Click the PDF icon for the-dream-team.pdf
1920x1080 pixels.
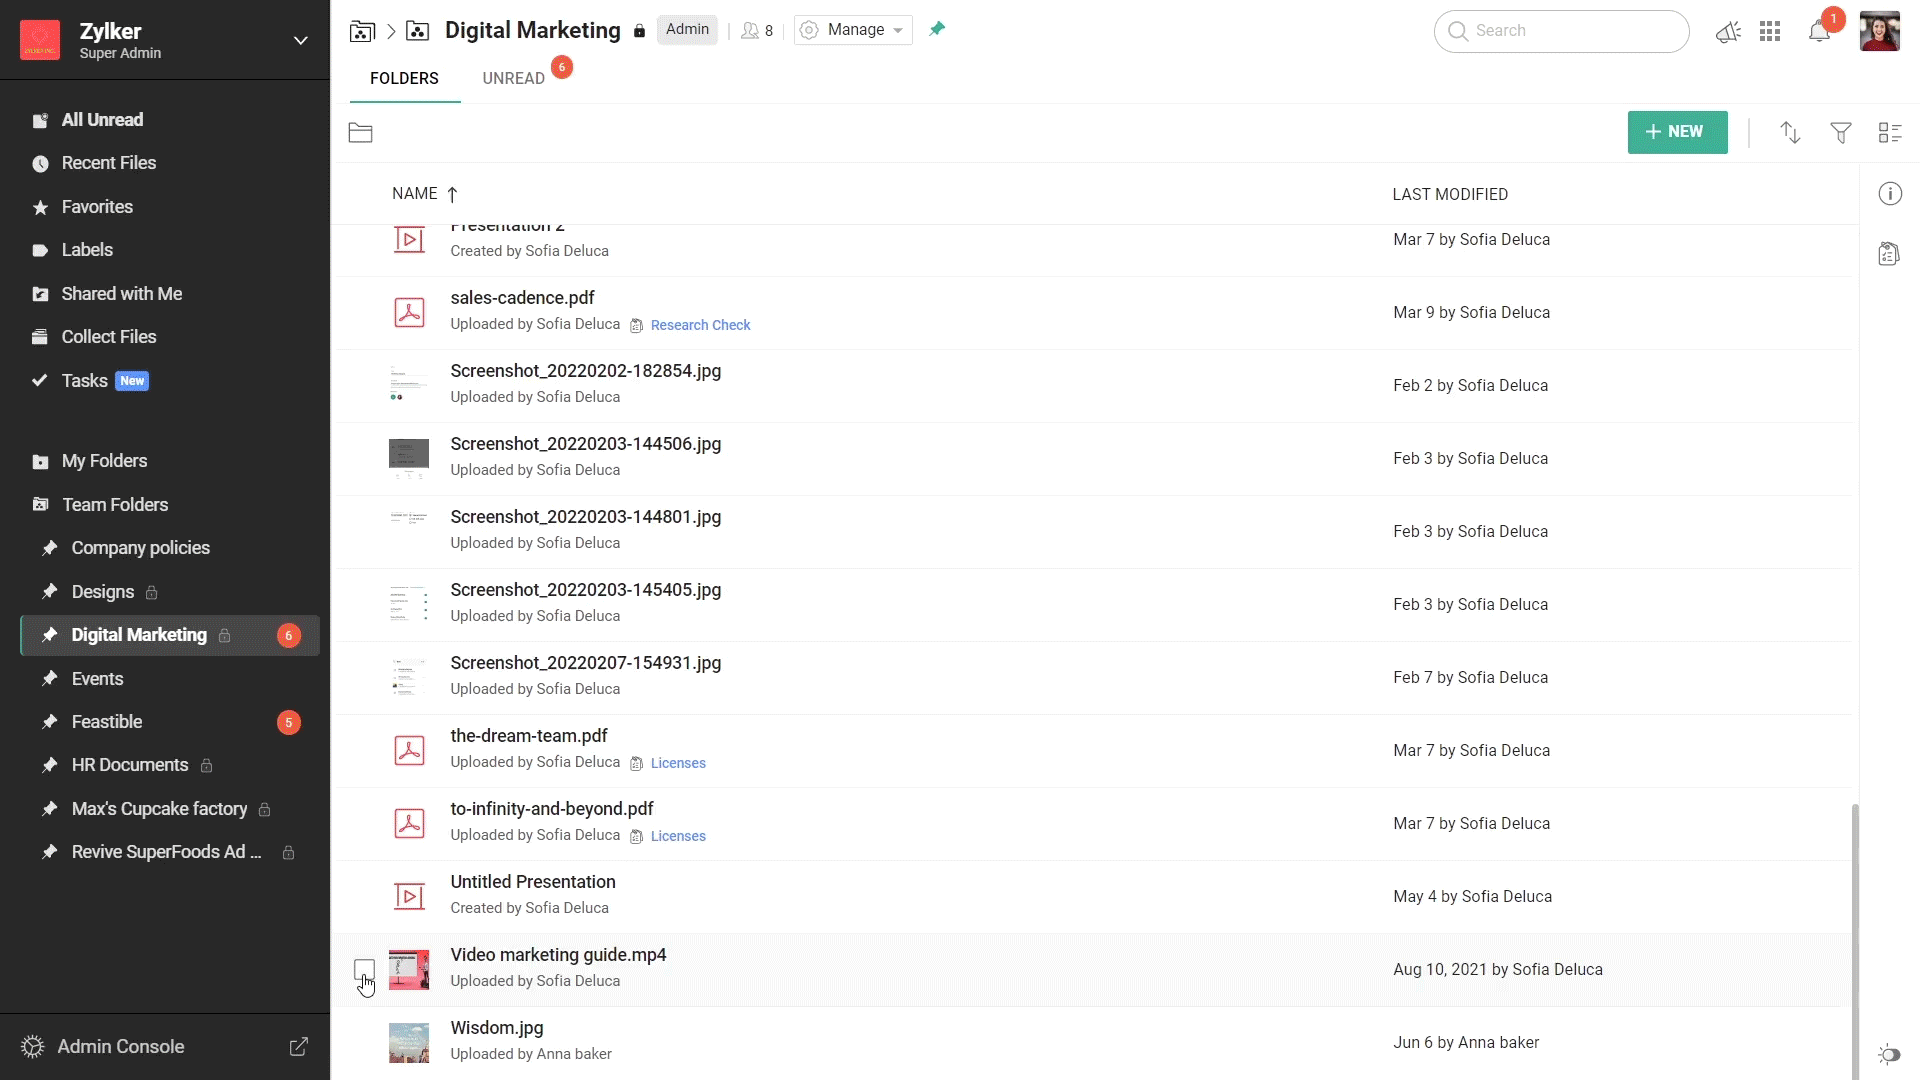click(409, 750)
